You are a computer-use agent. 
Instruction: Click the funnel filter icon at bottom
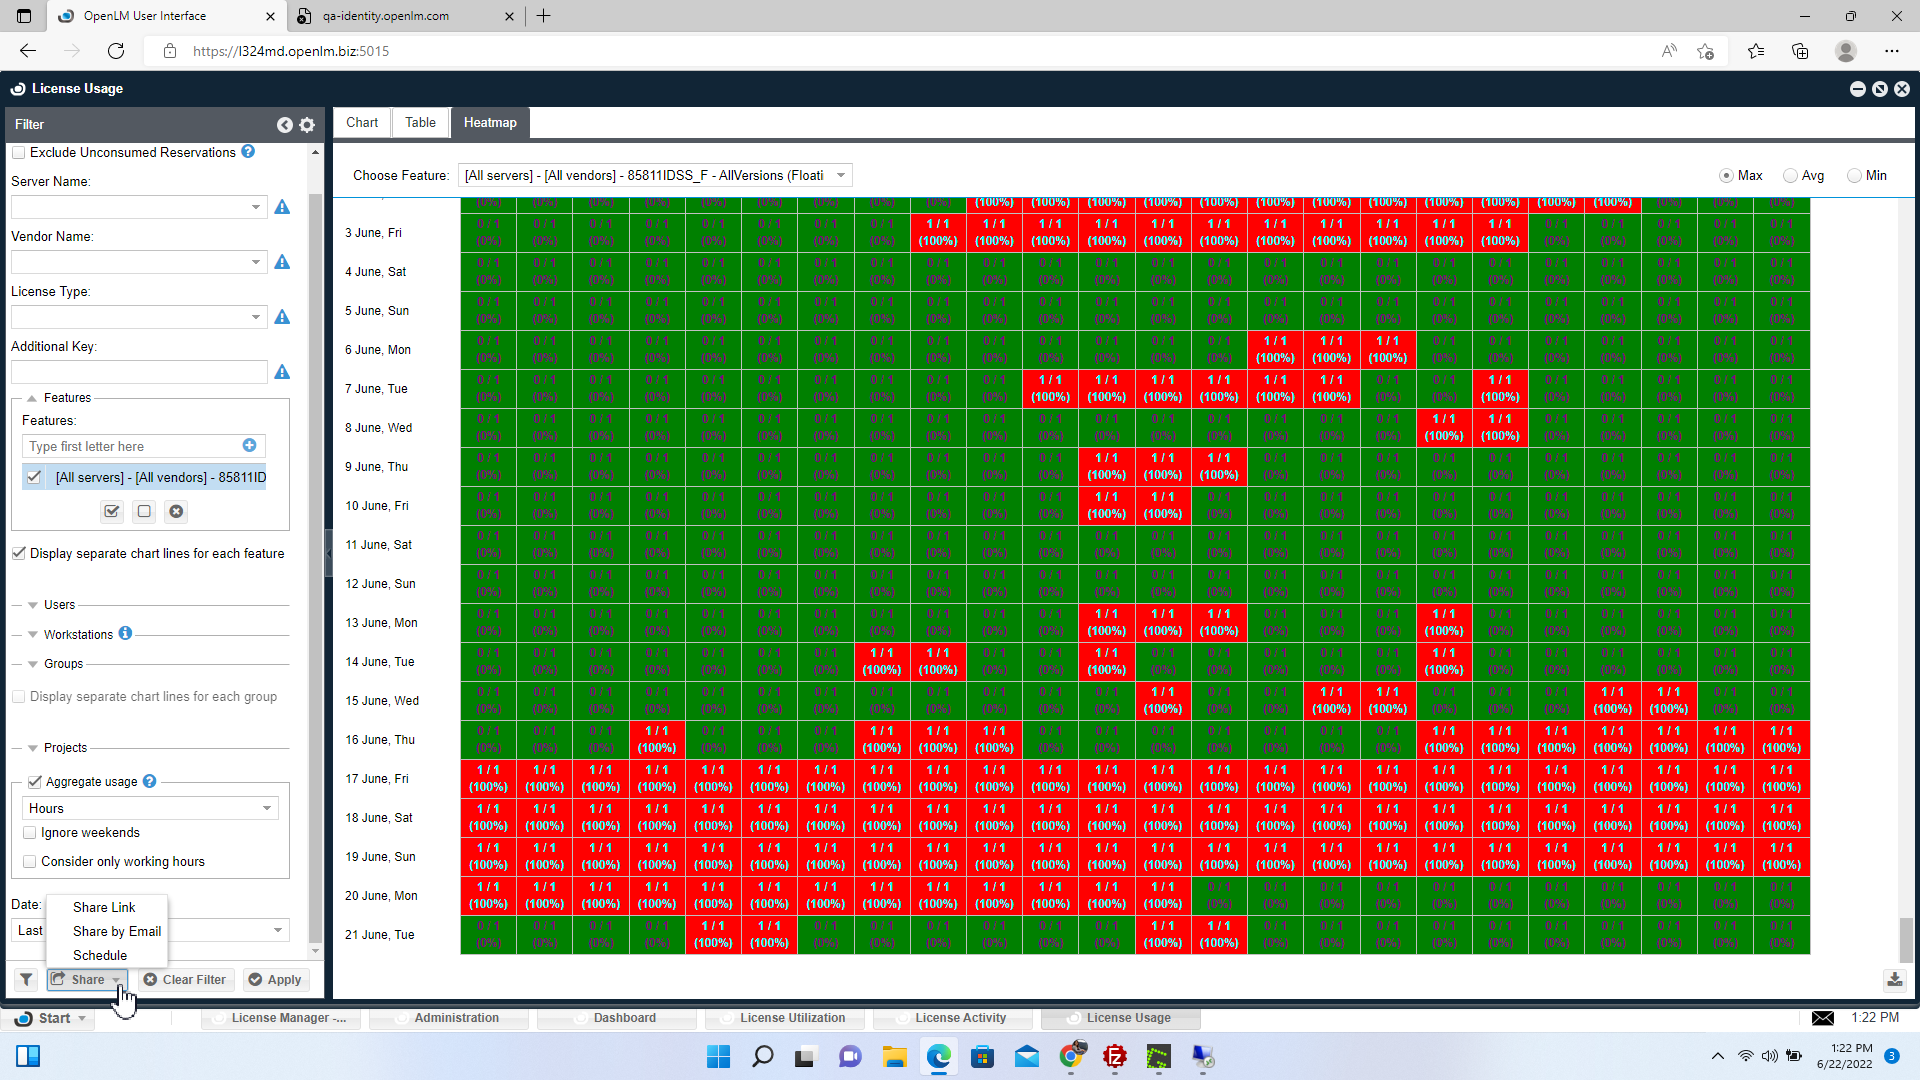27,980
